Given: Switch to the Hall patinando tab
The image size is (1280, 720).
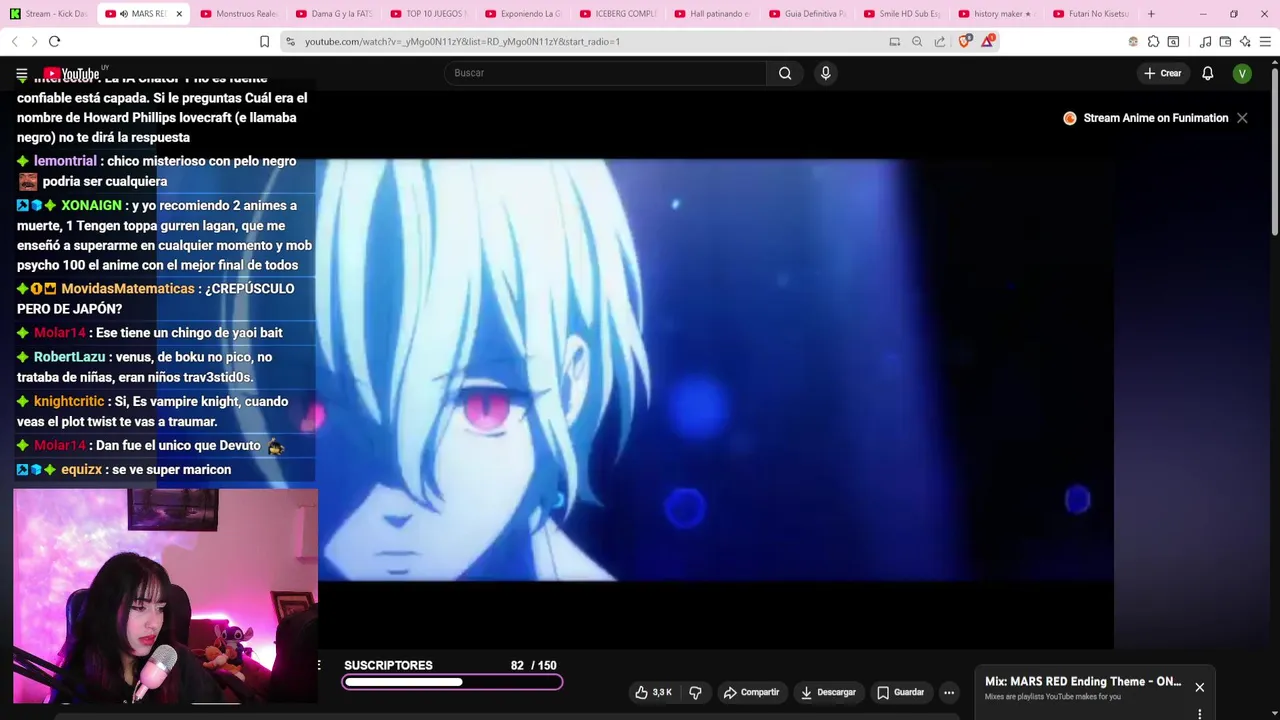Looking at the screenshot, I should pos(712,14).
